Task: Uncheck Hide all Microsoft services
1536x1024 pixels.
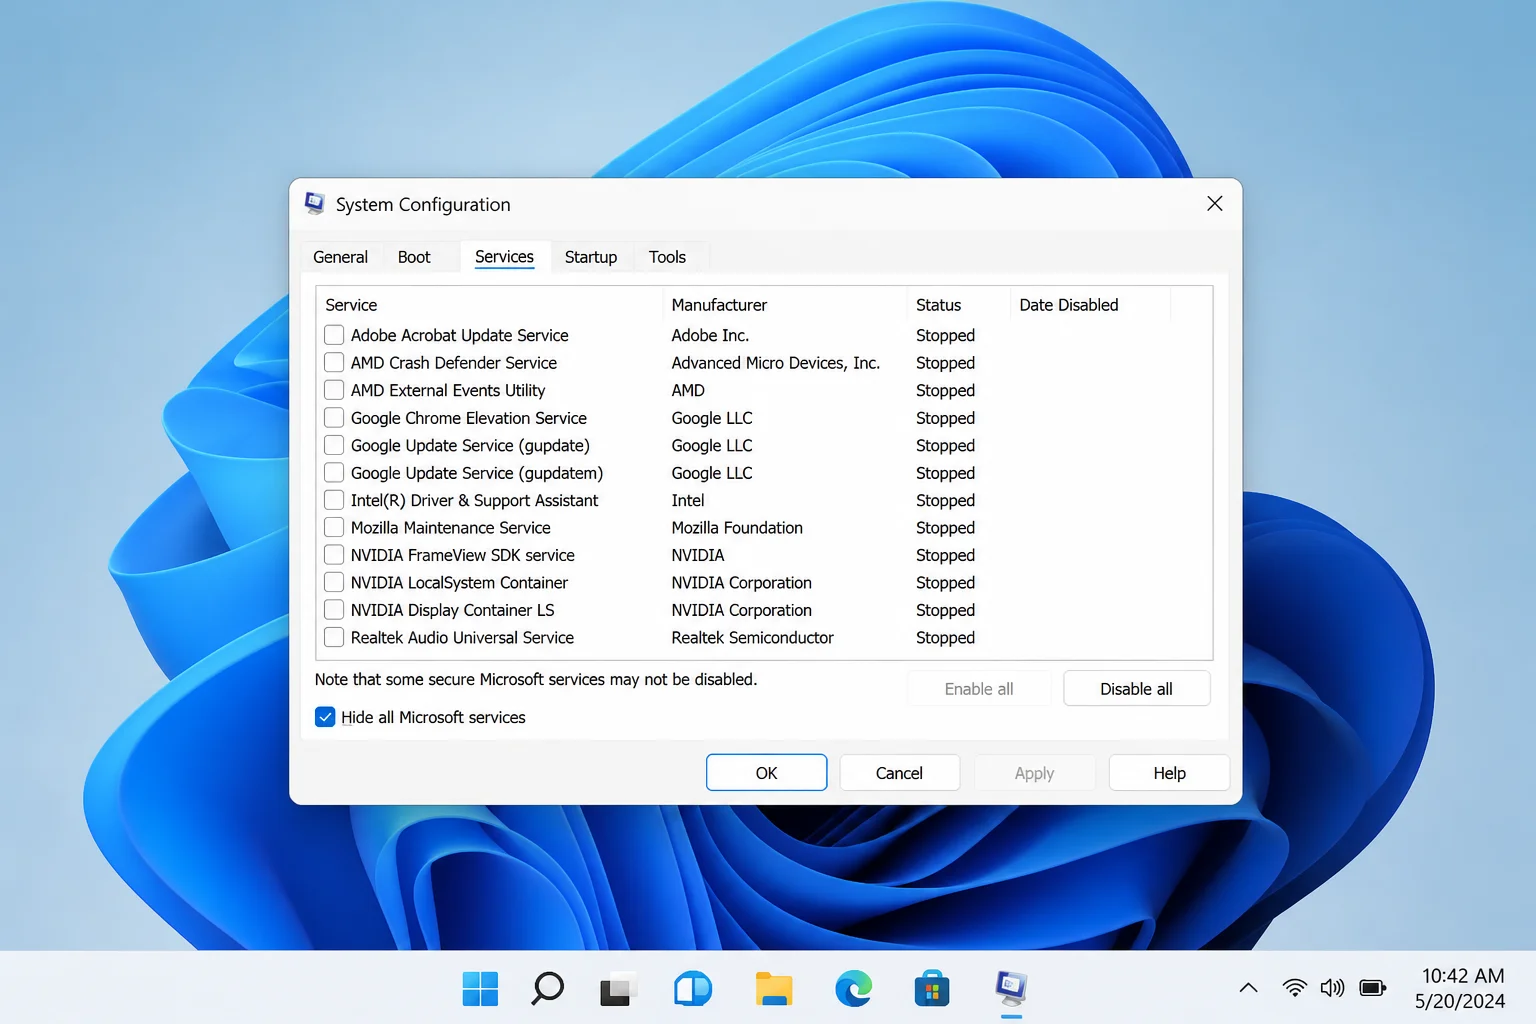Action: [325, 717]
